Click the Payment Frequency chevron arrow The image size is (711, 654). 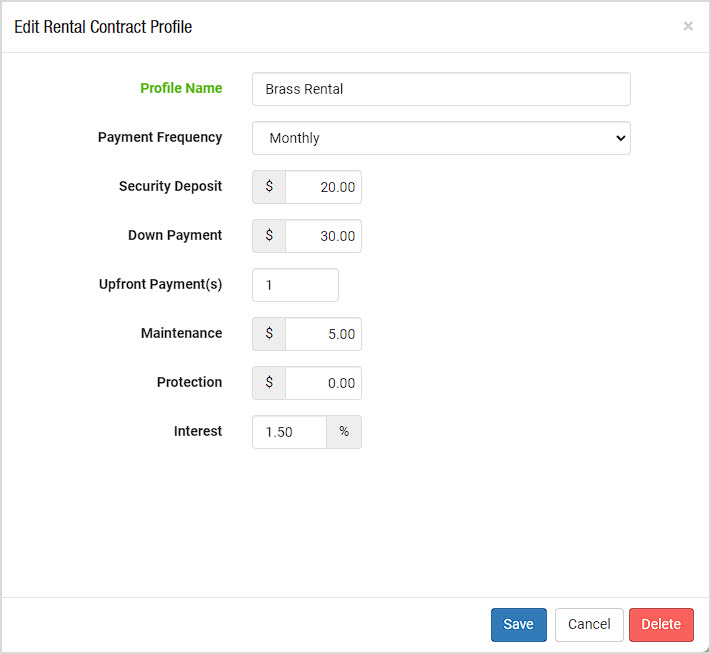[x=621, y=138]
